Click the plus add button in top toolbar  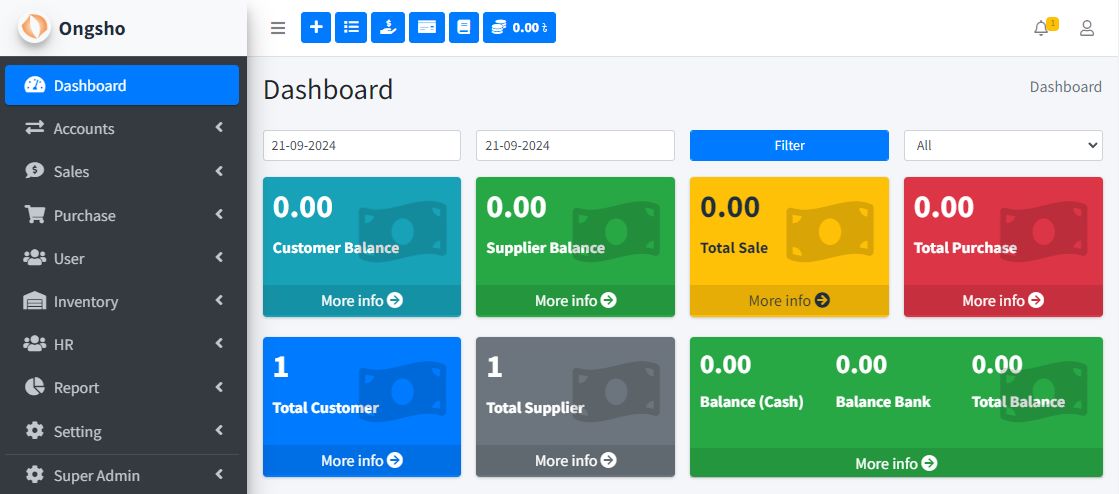(x=316, y=27)
